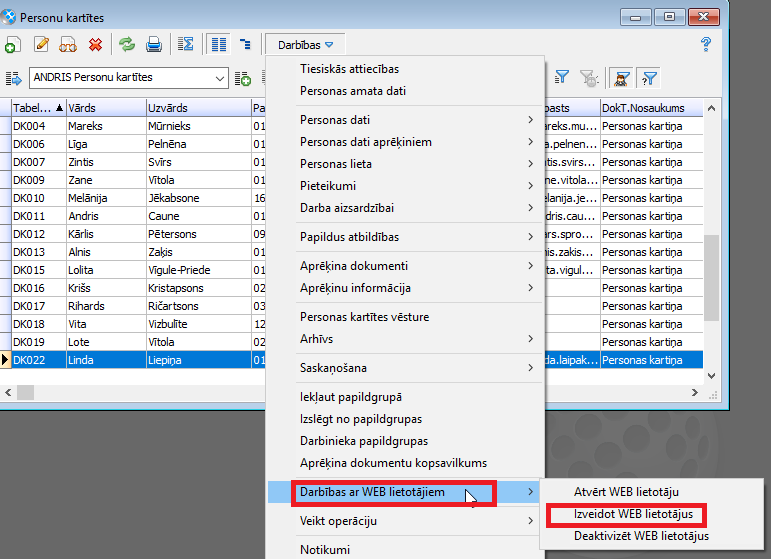Viewport: 771px width, 559px height.
Task: Expand the Personas dati submenu
Action: coord(415,120)
